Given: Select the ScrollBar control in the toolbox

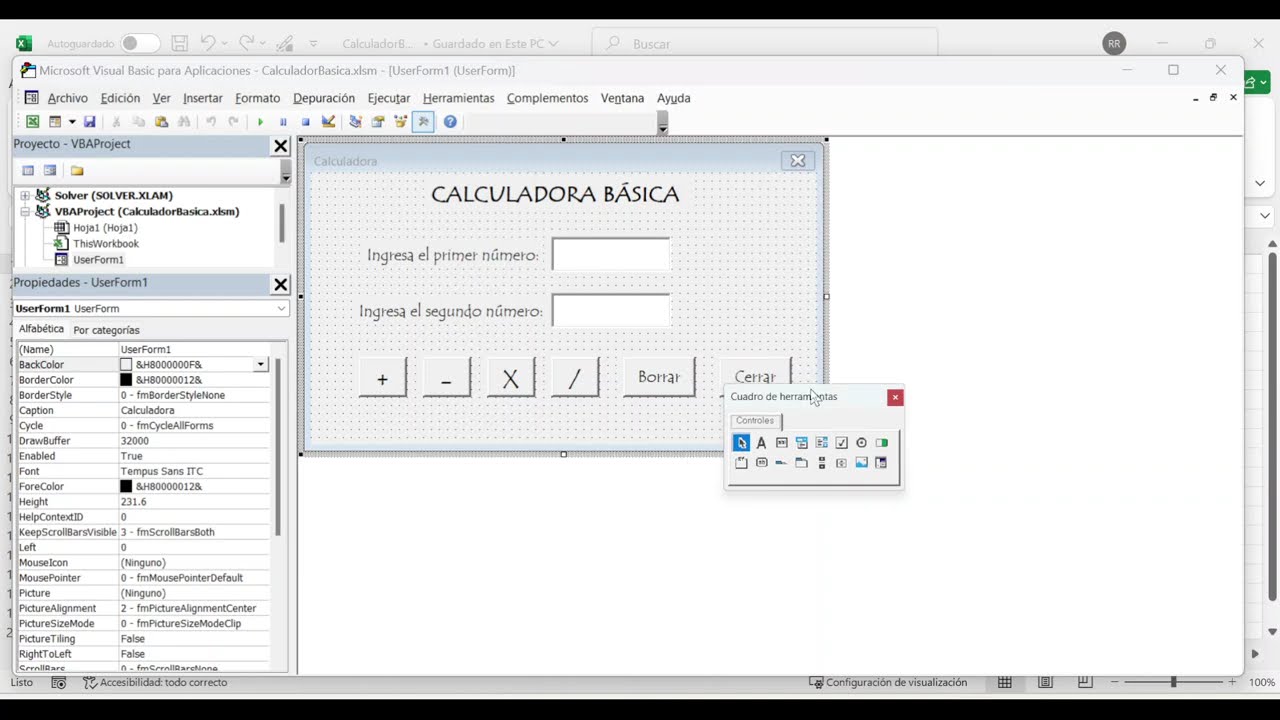Looking at the screenshot, I should (821, 463).
